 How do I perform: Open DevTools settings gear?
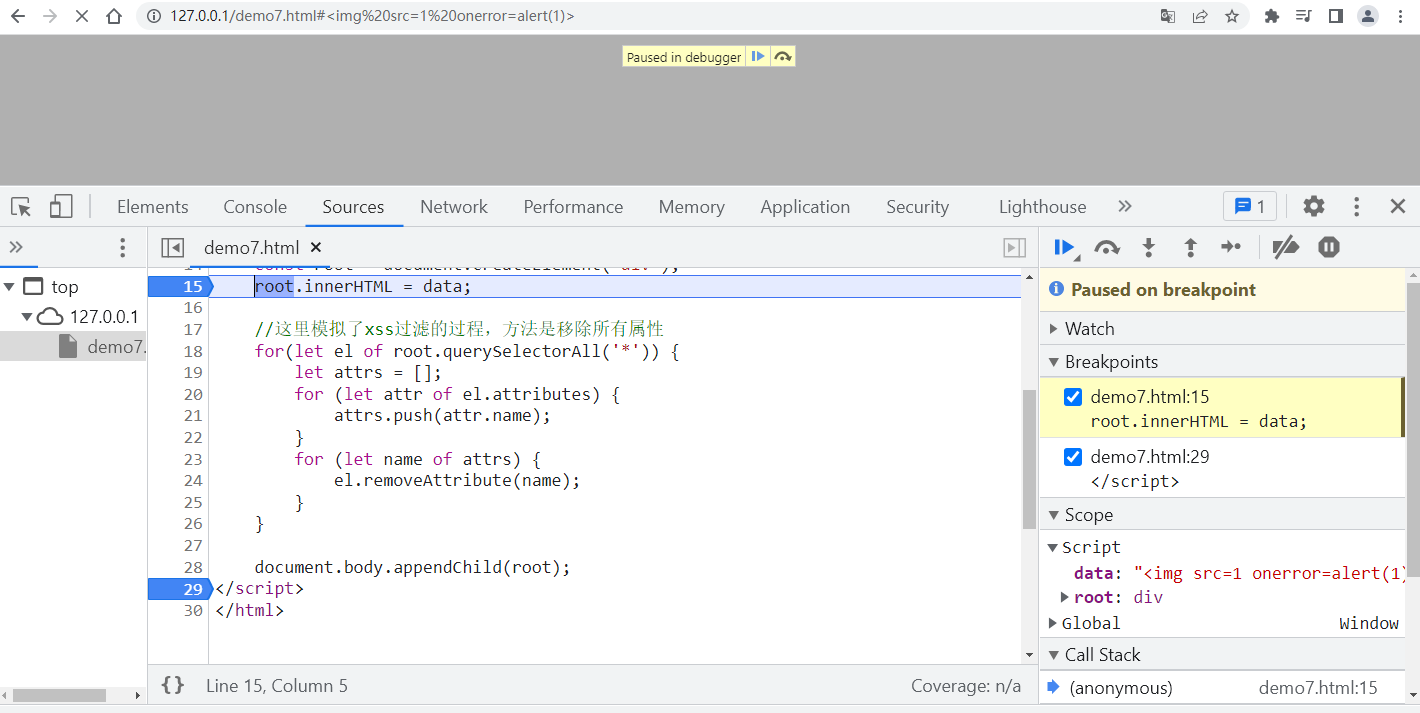[1314, 207]
